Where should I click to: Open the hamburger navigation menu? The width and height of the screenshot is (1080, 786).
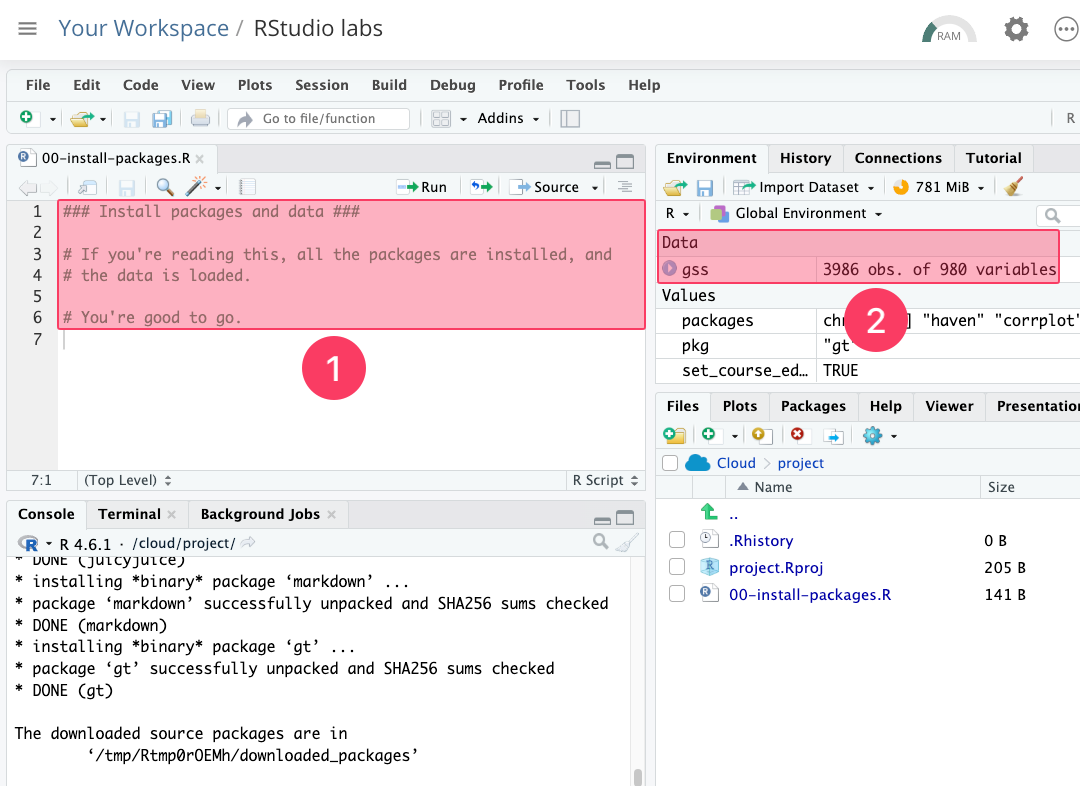(28, 28)
